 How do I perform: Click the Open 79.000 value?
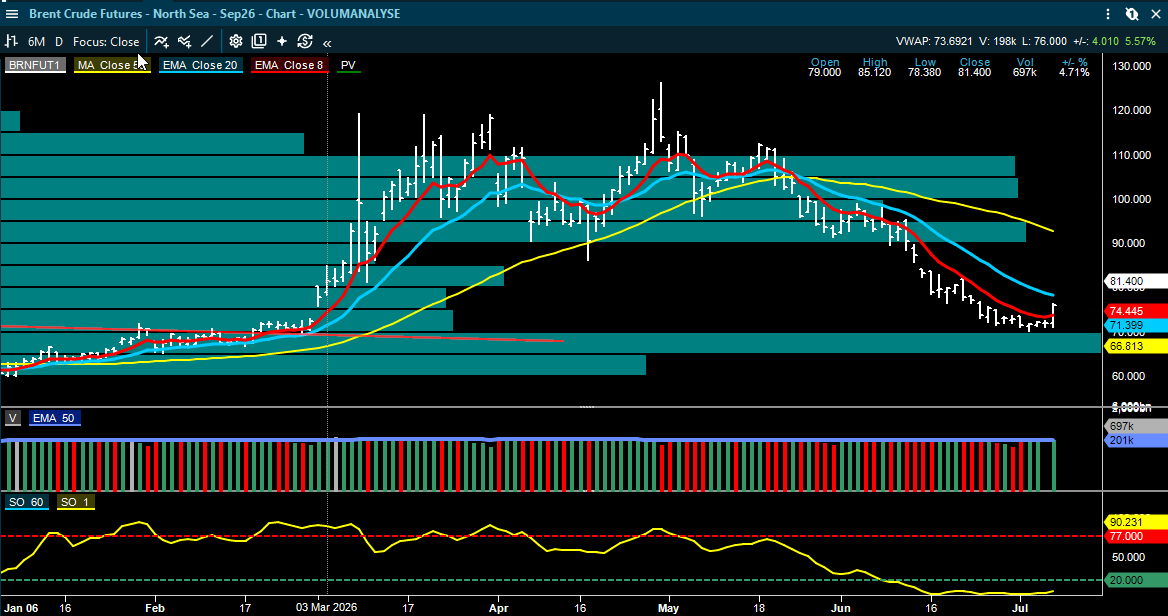[x=825, y=72]
